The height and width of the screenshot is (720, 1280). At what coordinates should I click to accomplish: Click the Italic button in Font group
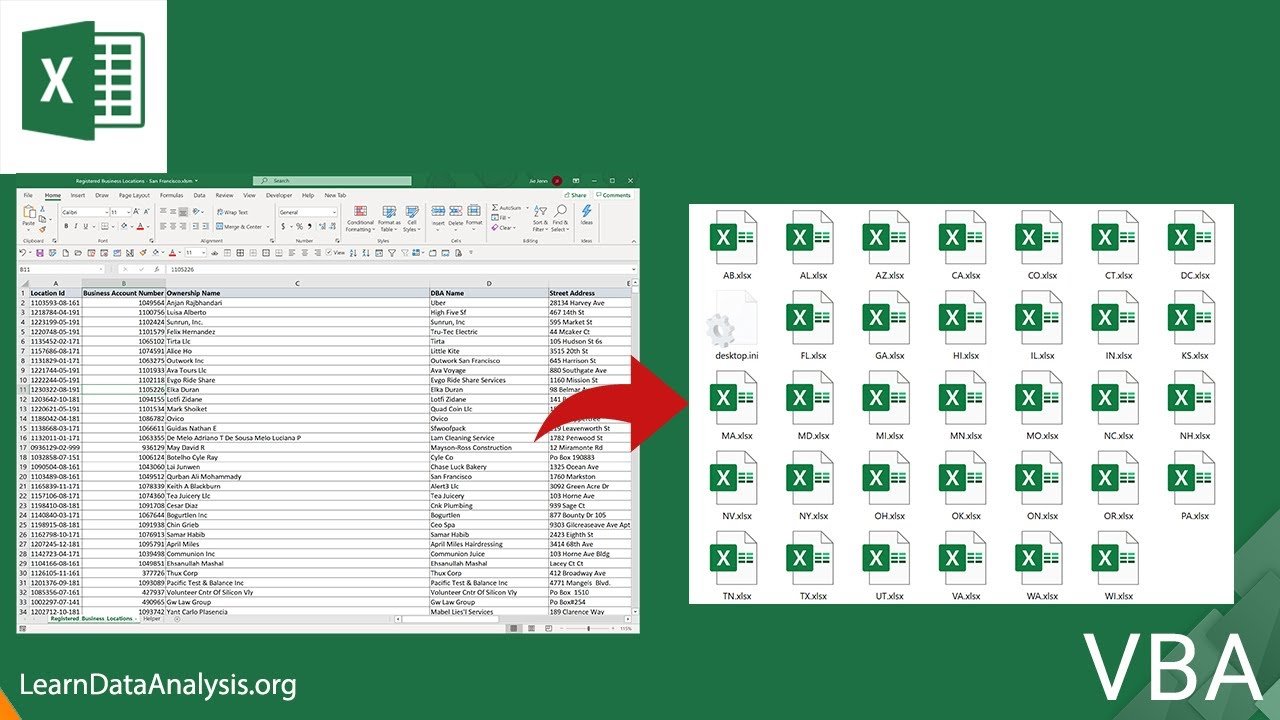click(73, 226)
